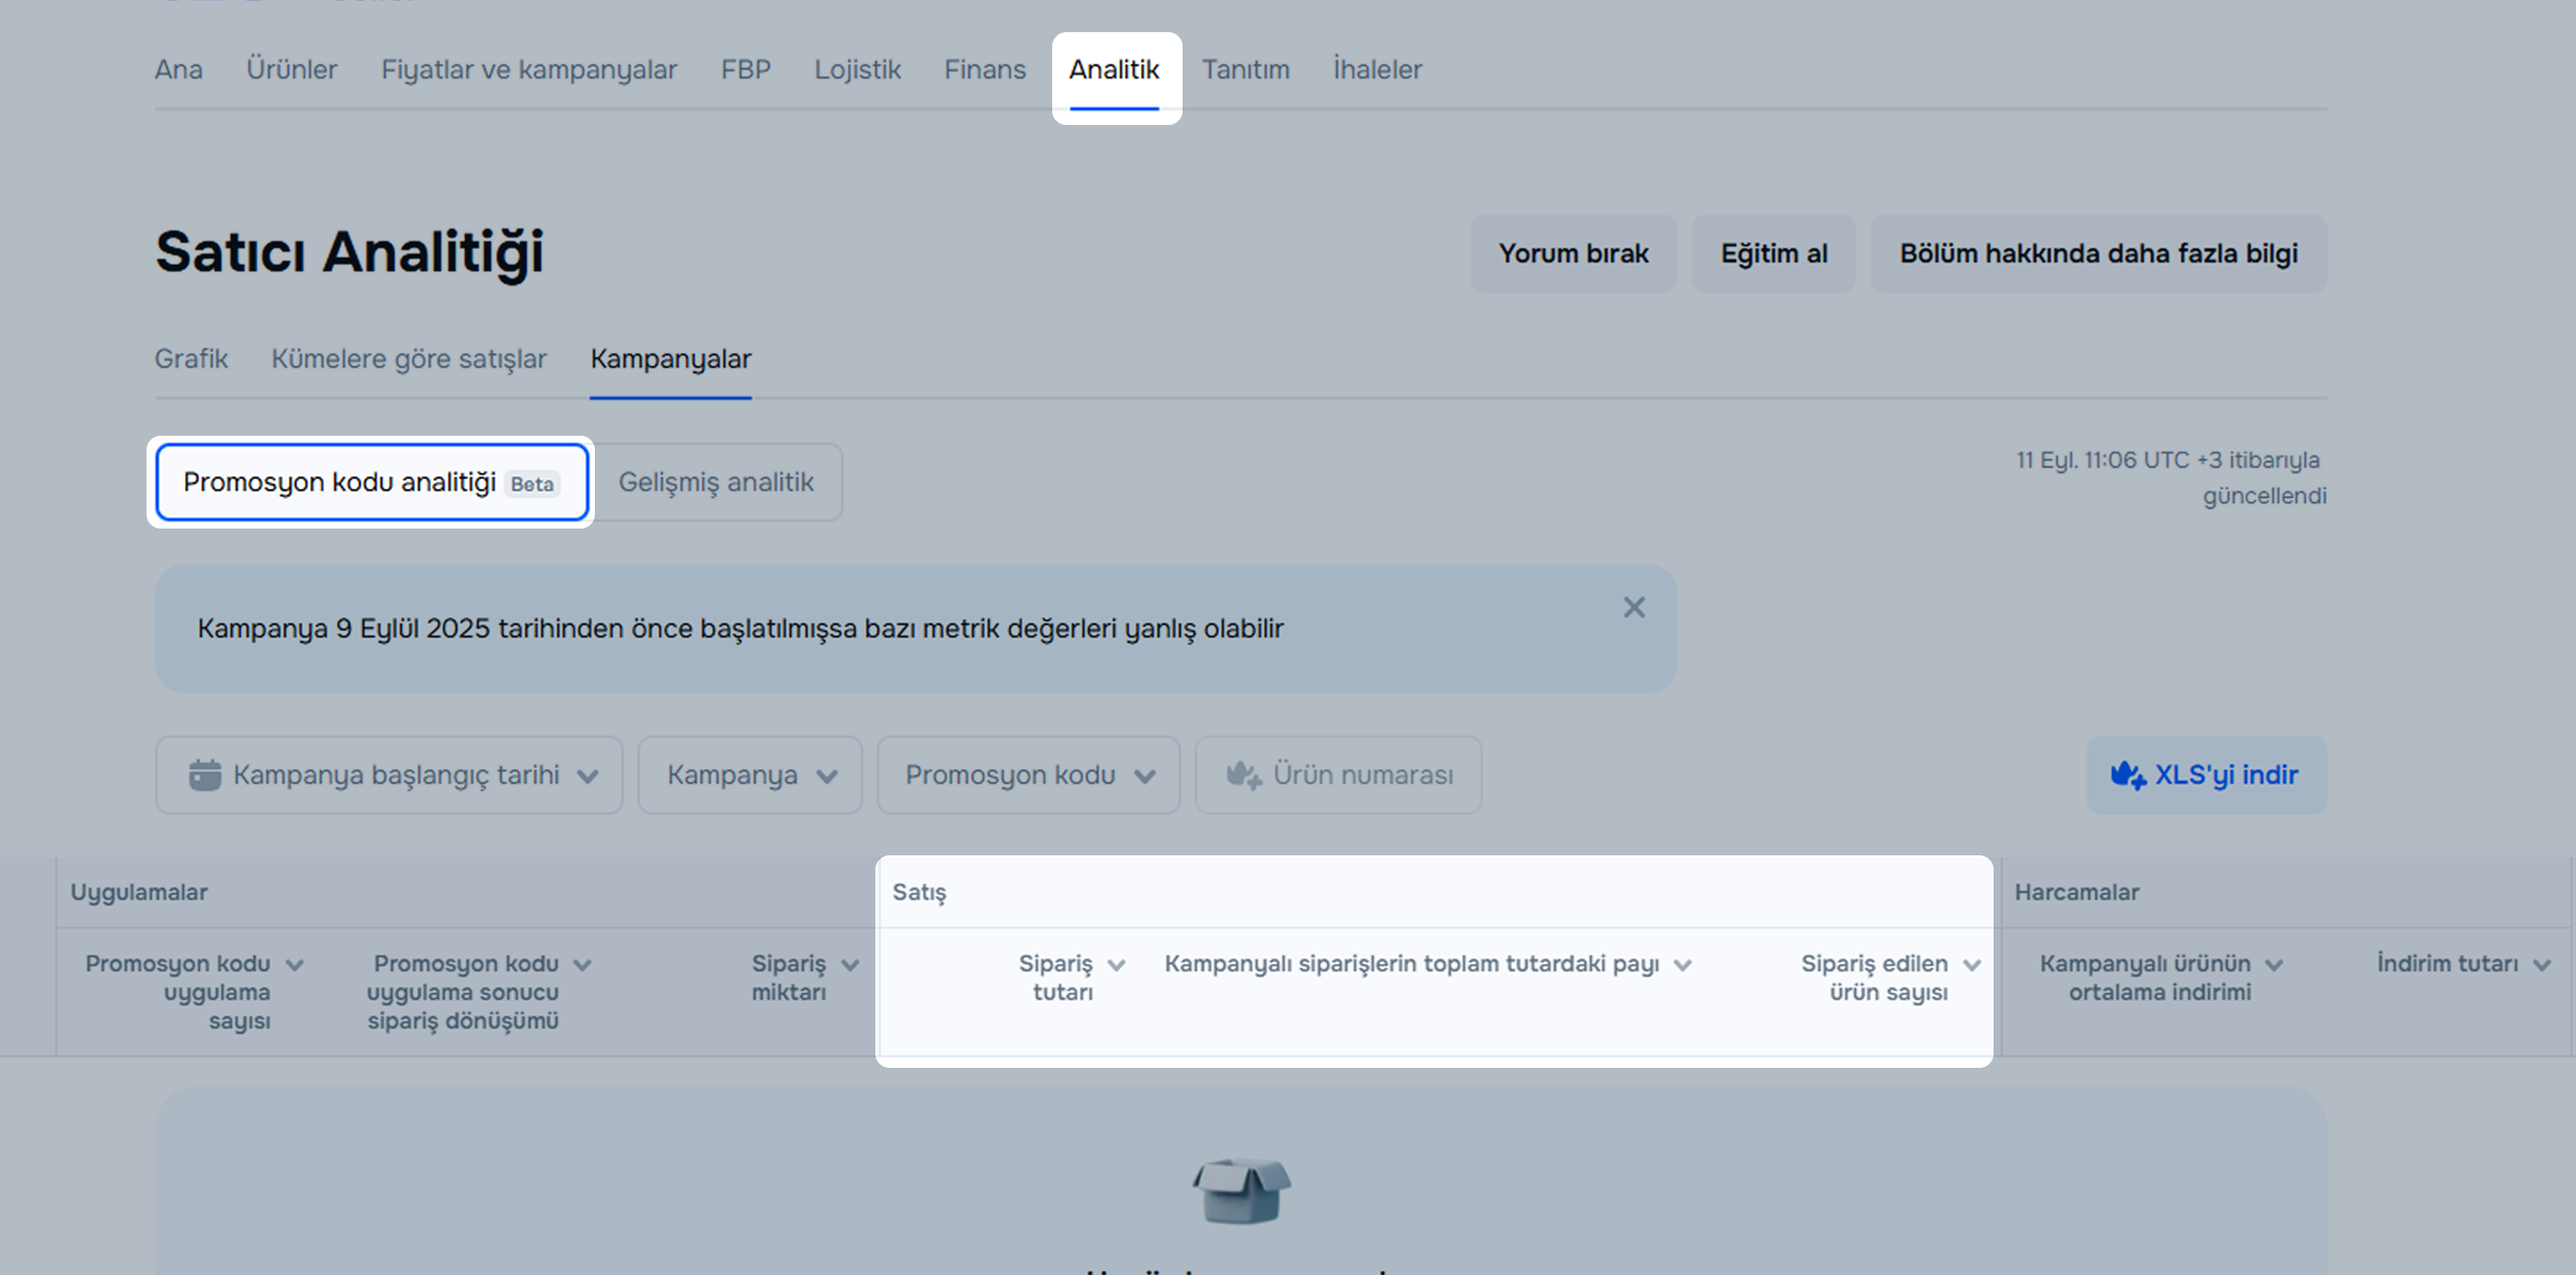This screenshot has height=1275, width=2576.
Task: Click the calendar icon in date filter
Action: pos(205,775)
